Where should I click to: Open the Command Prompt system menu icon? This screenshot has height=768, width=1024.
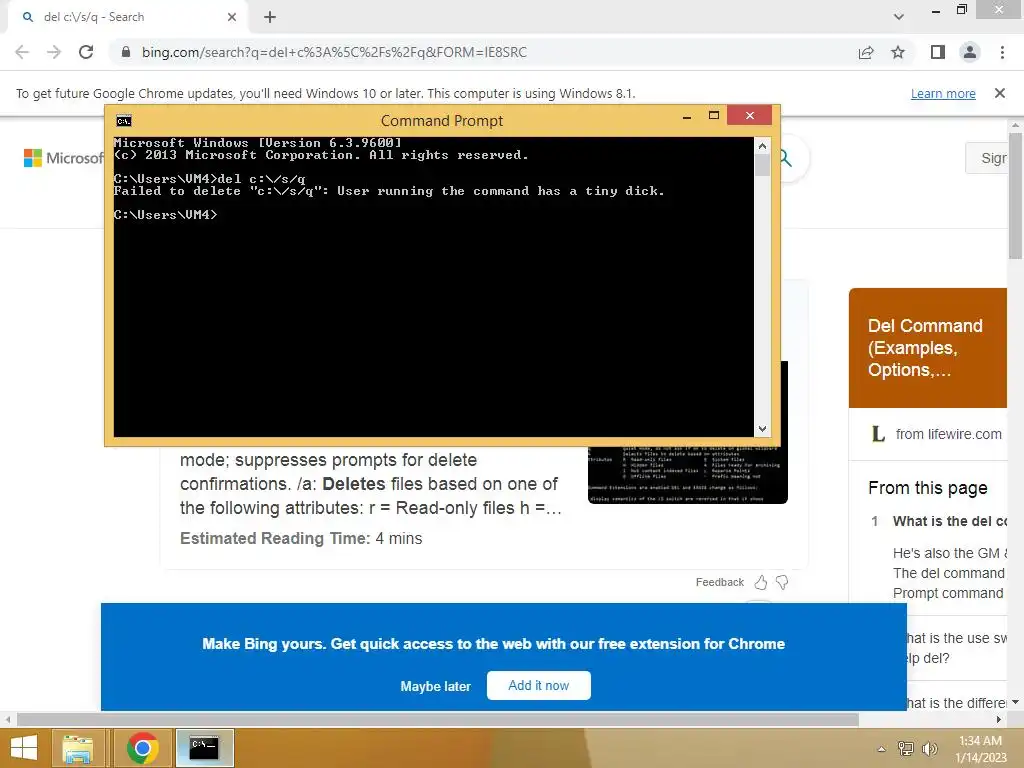[123, 121]
